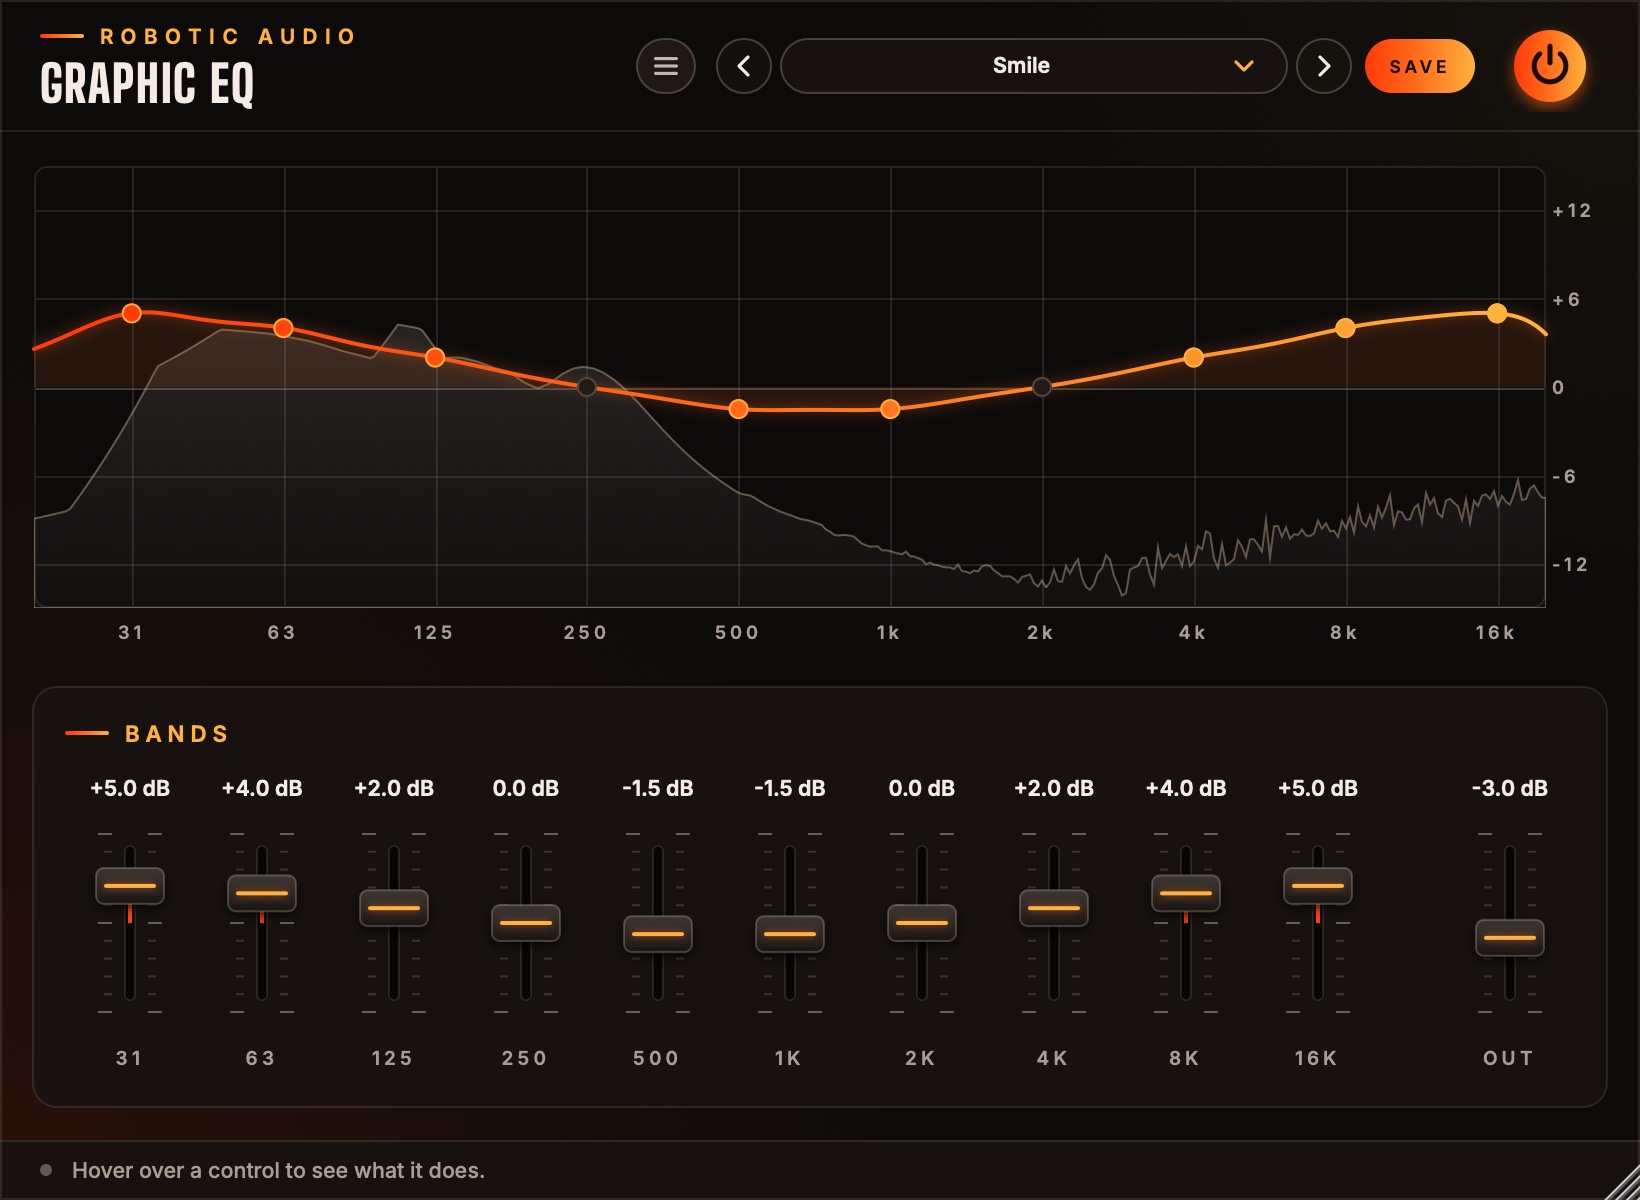
Task: Click the -1.5 dB value above the 500 band
Action: click(658, 788)
